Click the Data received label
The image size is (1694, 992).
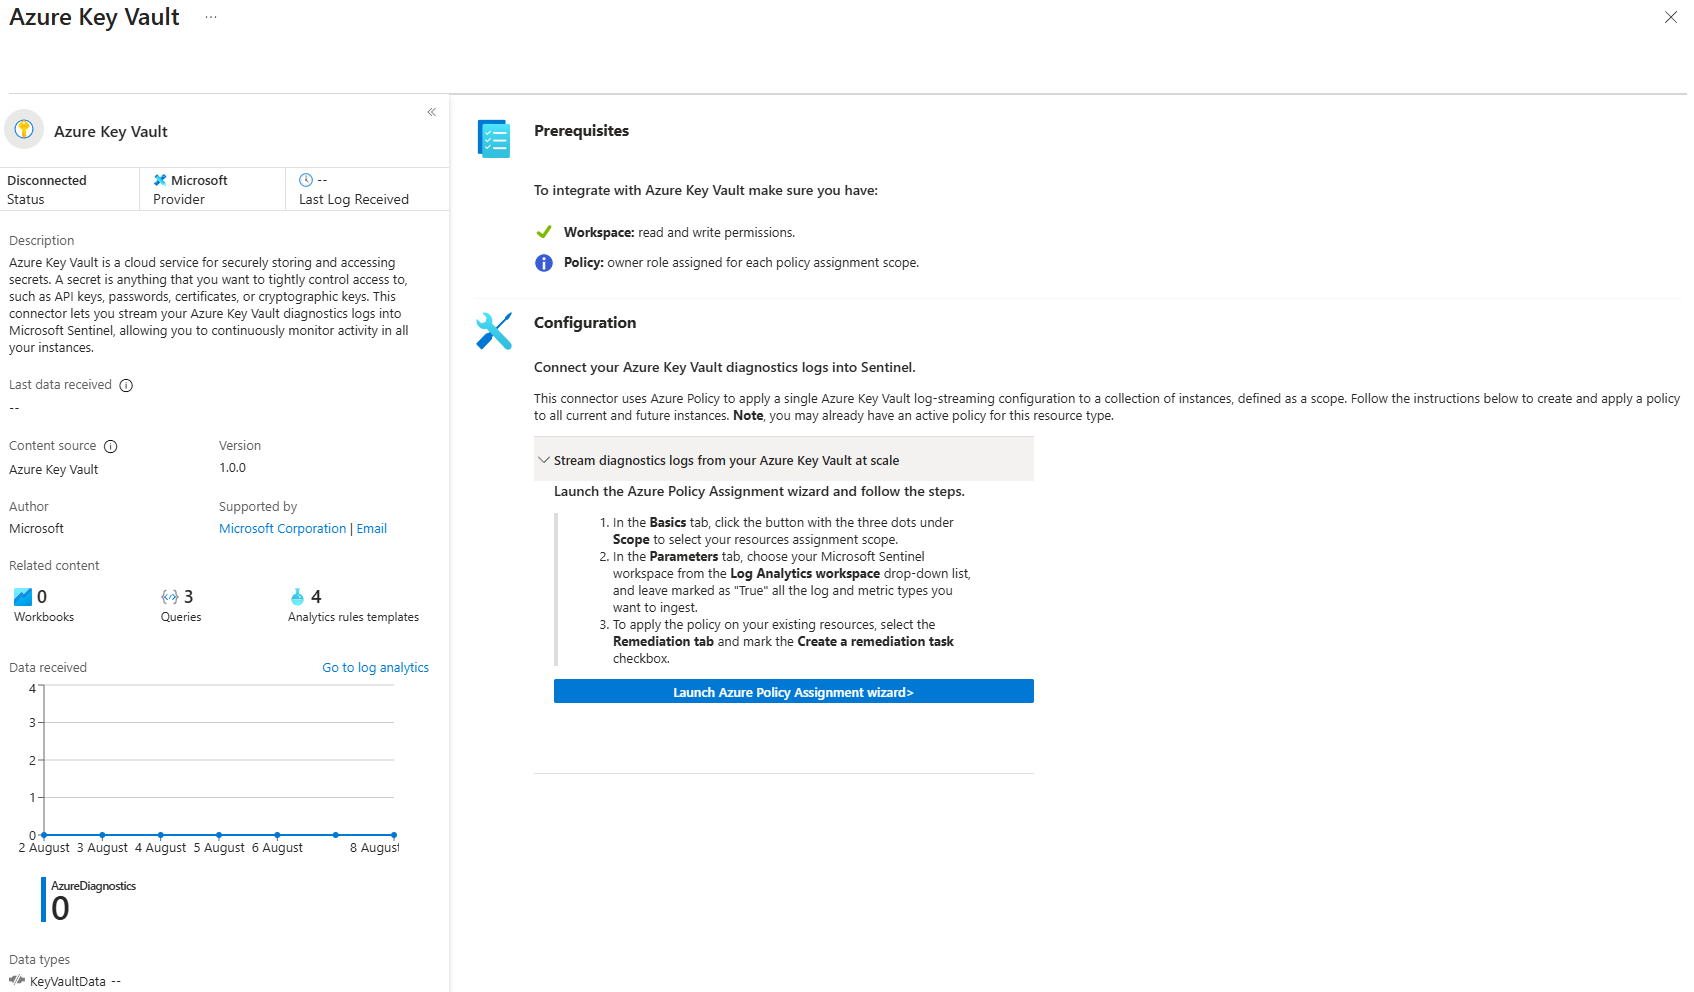pos(48,668)
